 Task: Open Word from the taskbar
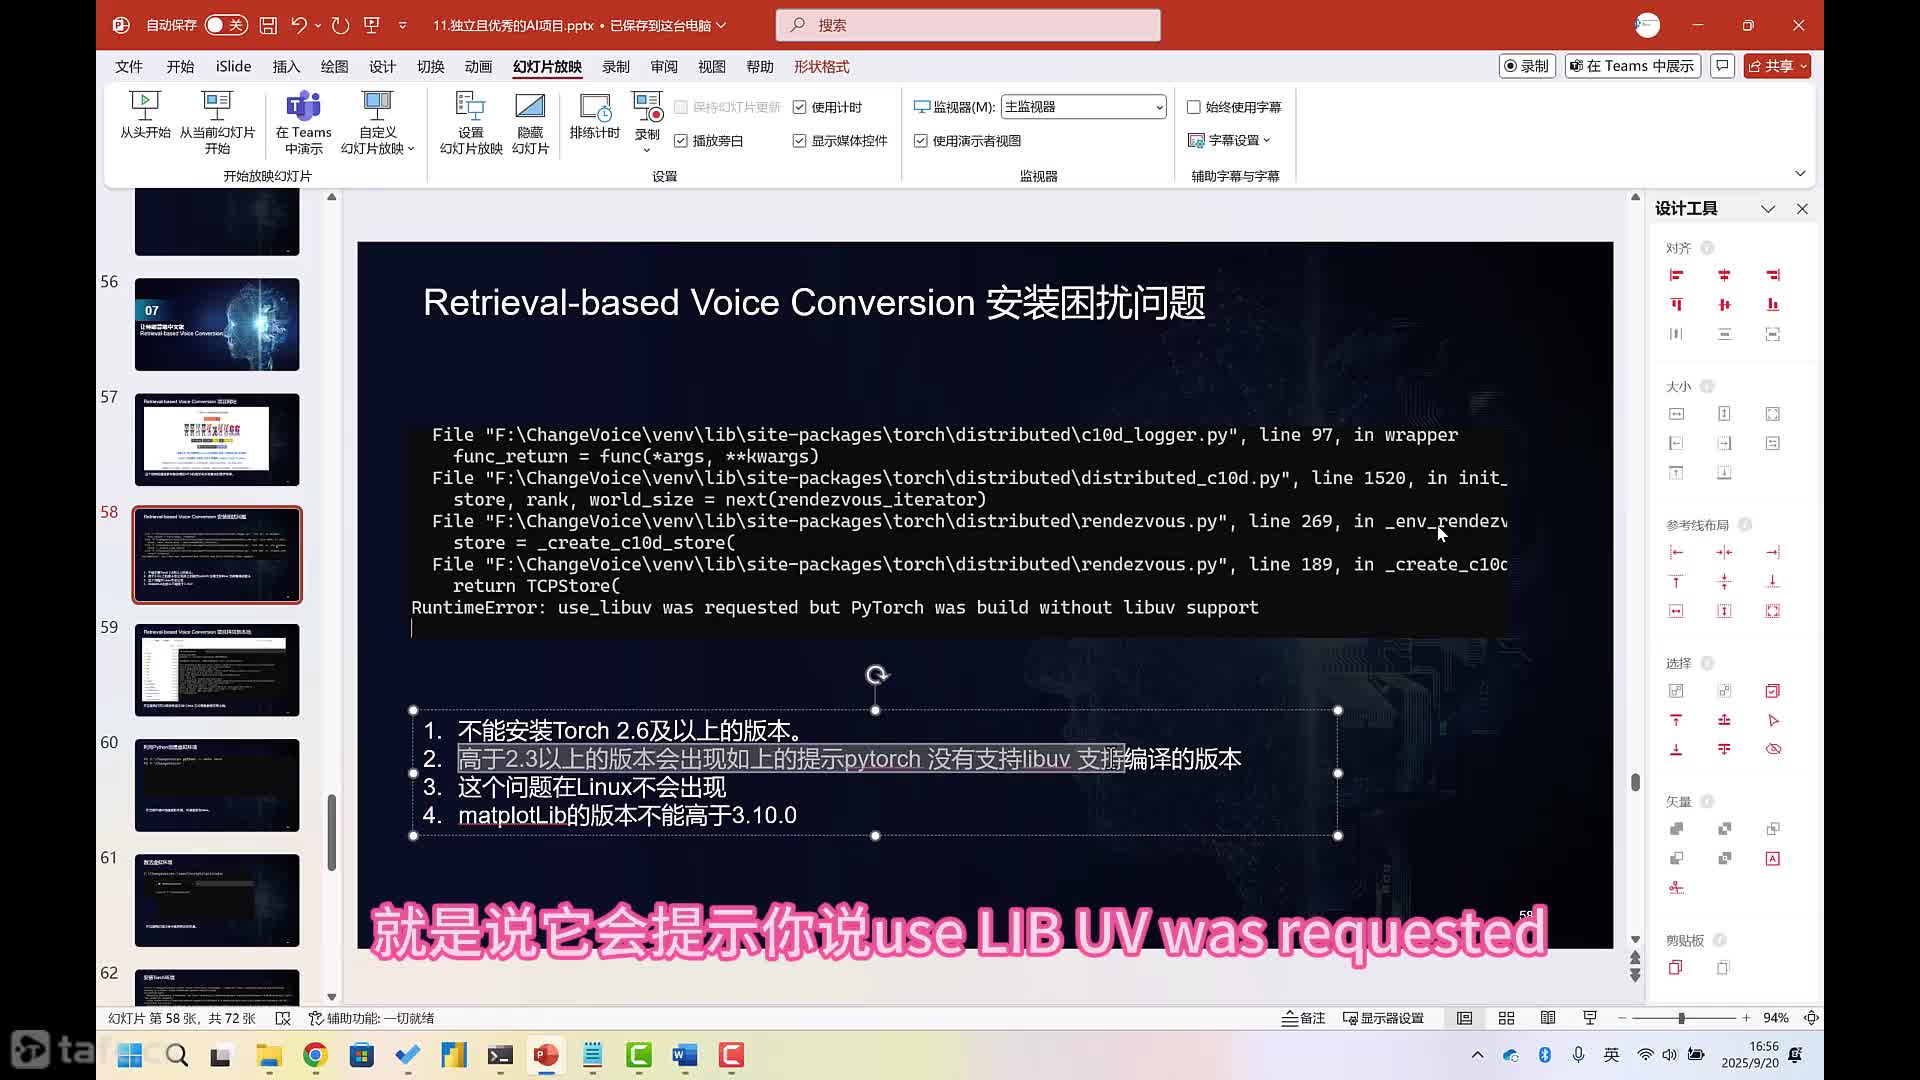685,1055
